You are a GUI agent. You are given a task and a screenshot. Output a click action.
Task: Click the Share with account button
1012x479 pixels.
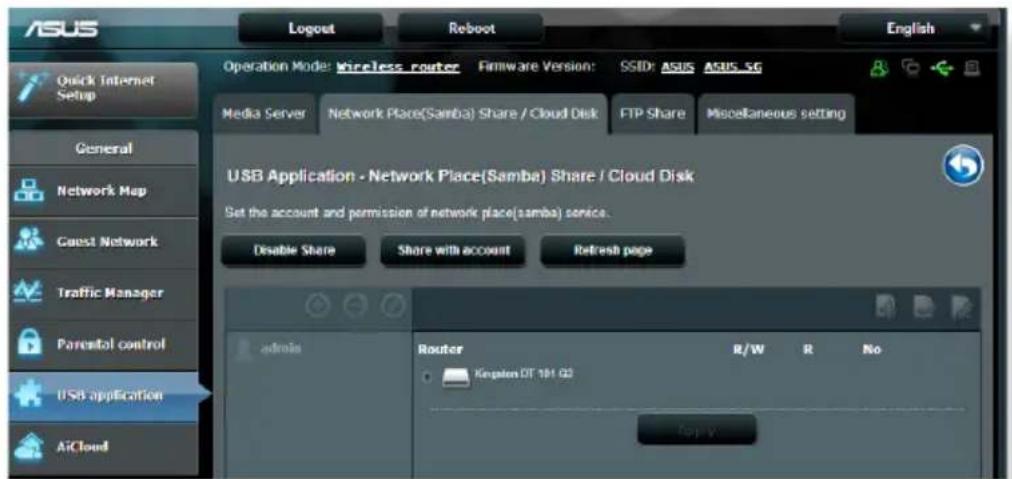pos(453,251)
